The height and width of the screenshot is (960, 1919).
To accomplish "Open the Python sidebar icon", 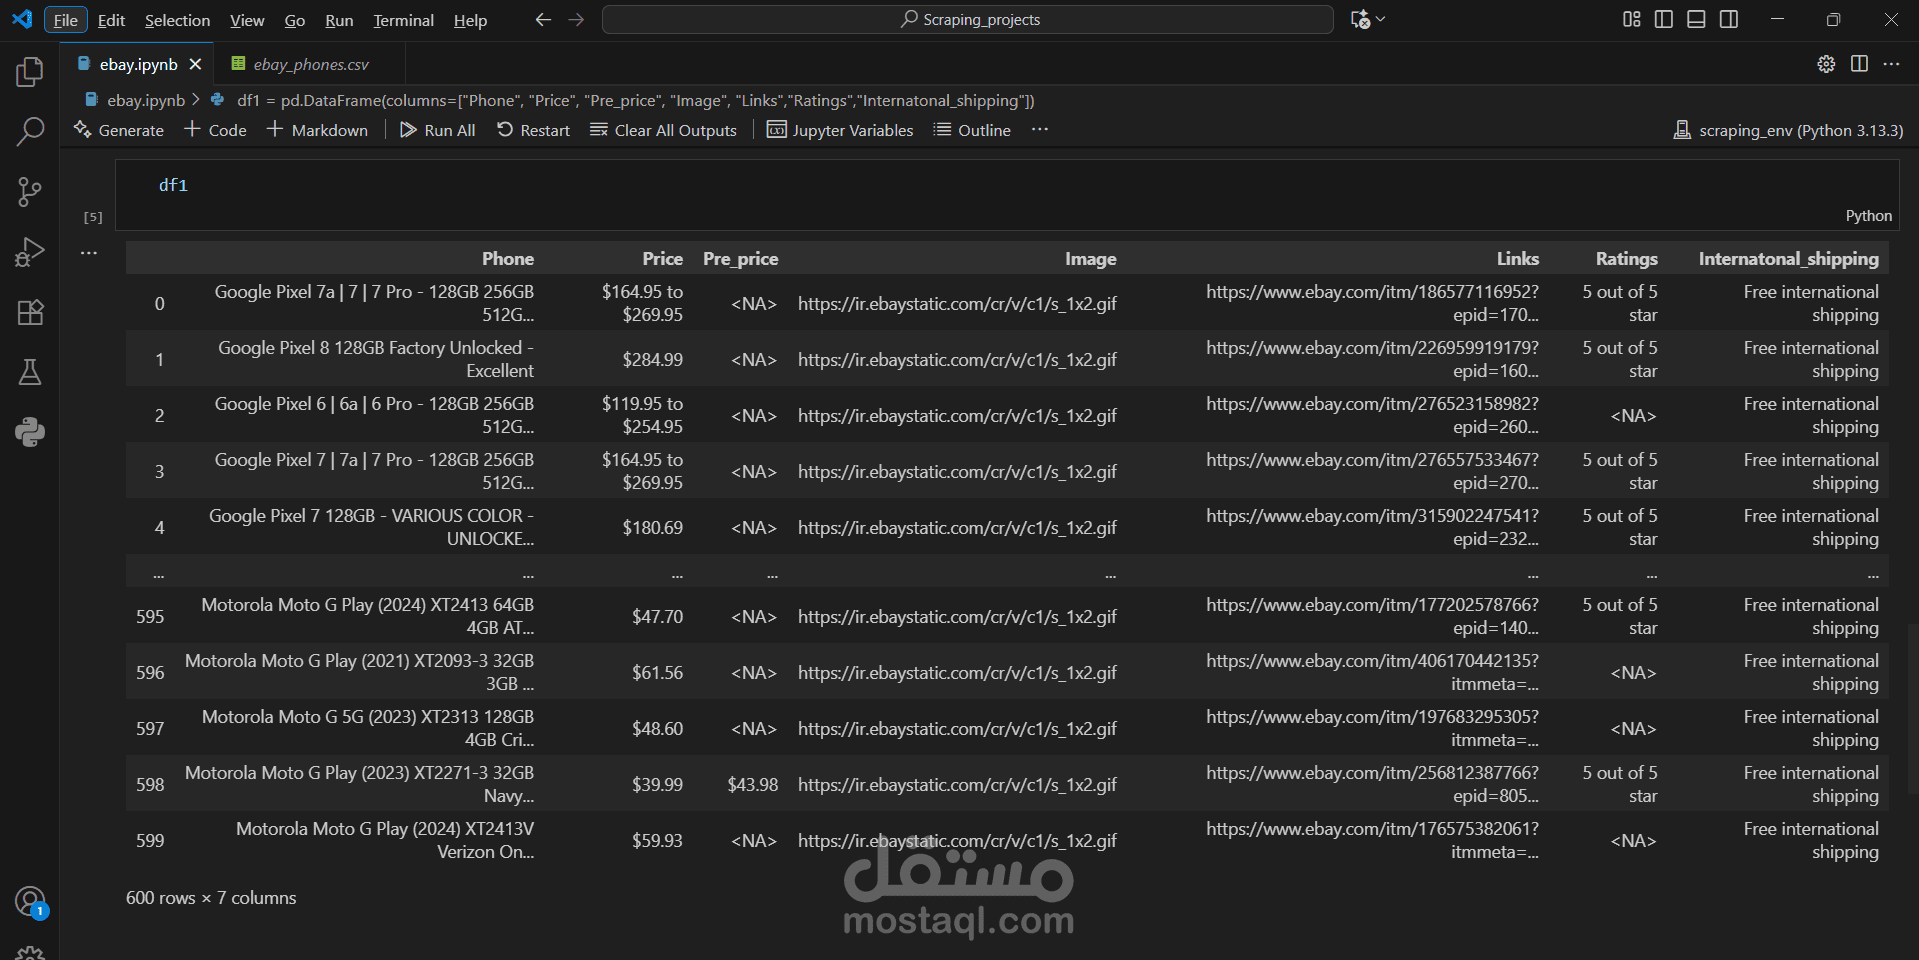I will [x=30, y=432].
